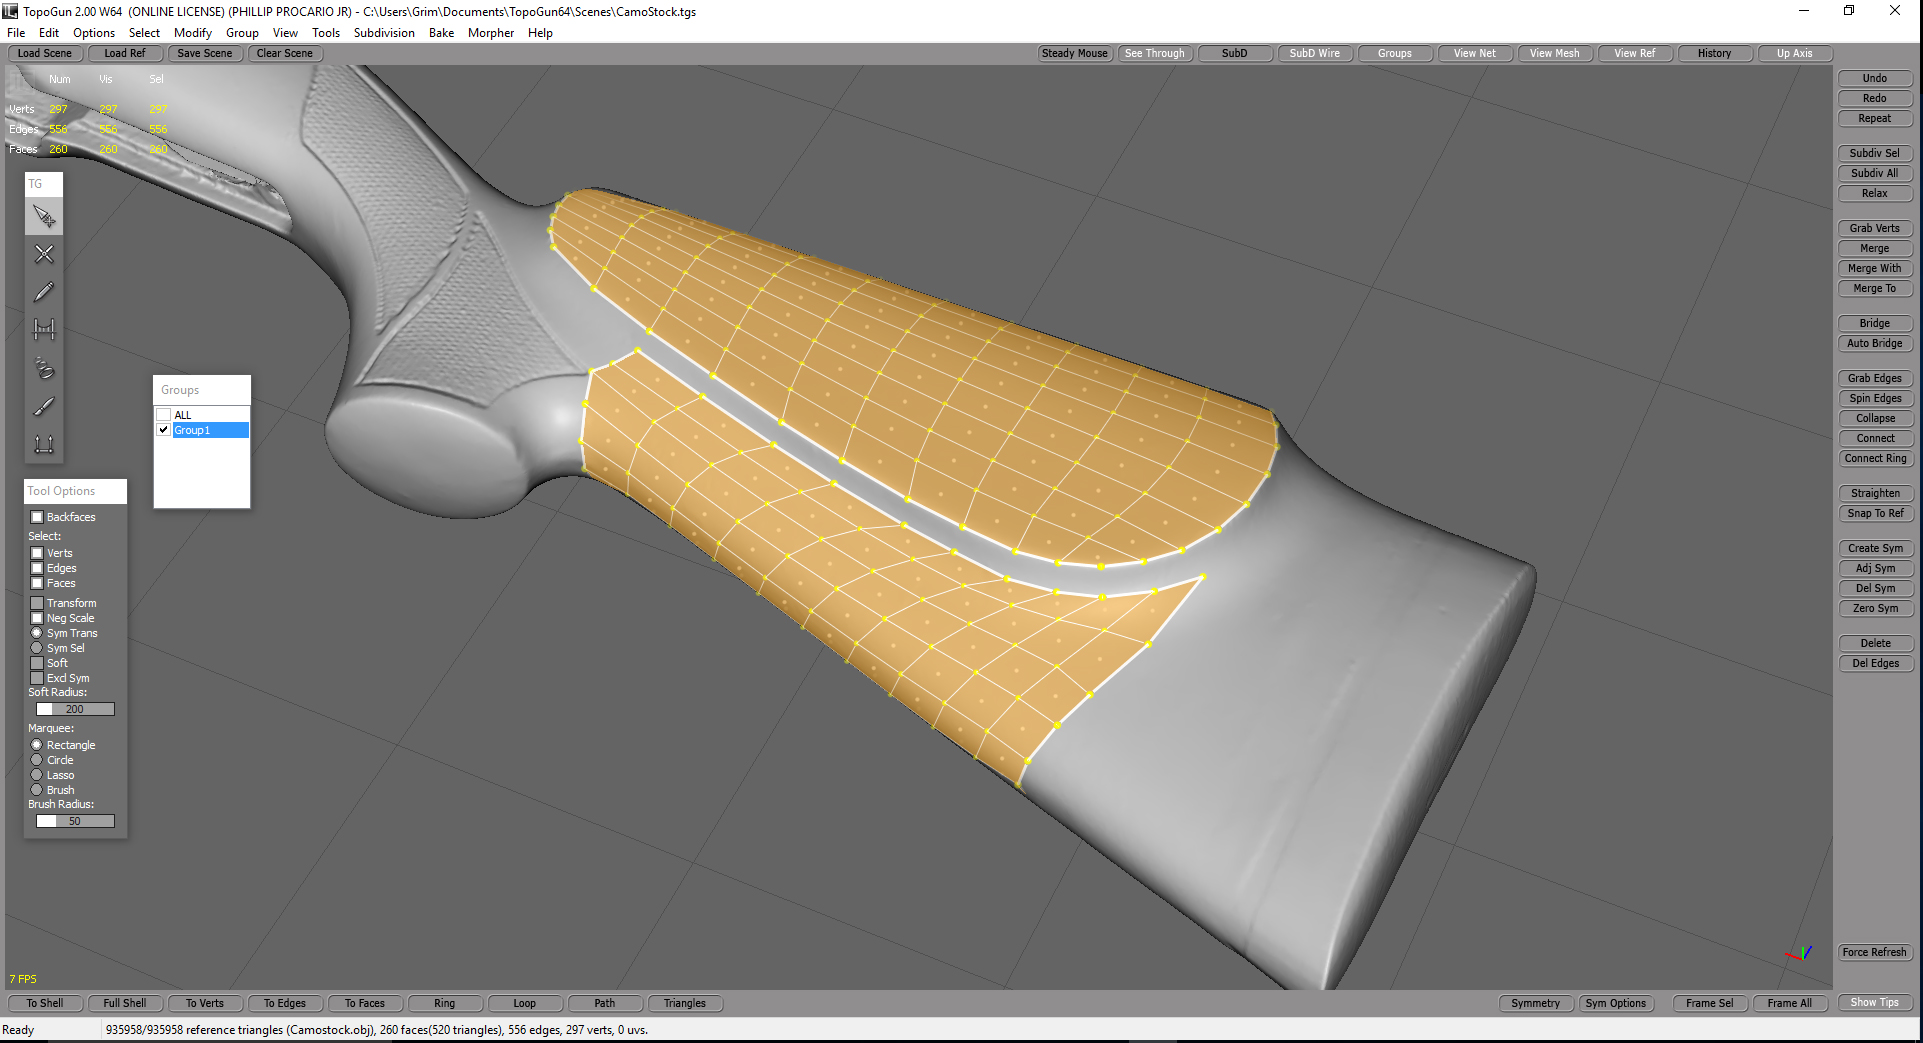Click the To Shell selection button

[x=45, y=1003]
